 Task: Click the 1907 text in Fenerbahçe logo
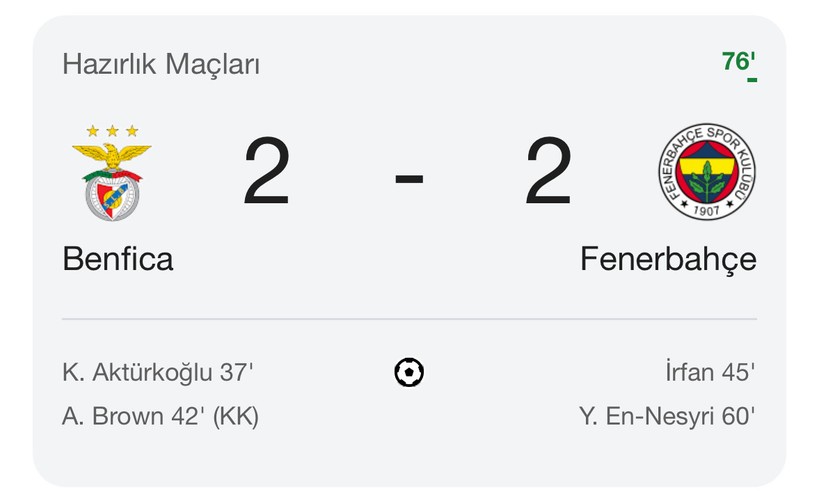click(707, 211)
